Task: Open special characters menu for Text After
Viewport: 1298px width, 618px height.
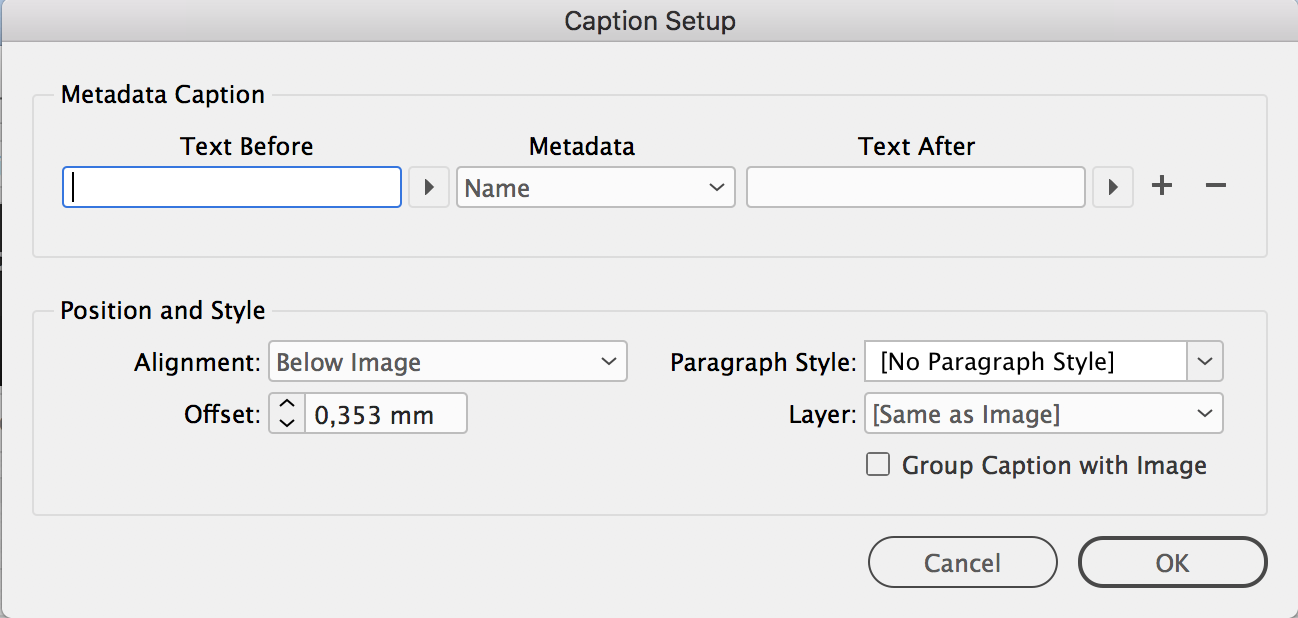Action: [1112, 187]
